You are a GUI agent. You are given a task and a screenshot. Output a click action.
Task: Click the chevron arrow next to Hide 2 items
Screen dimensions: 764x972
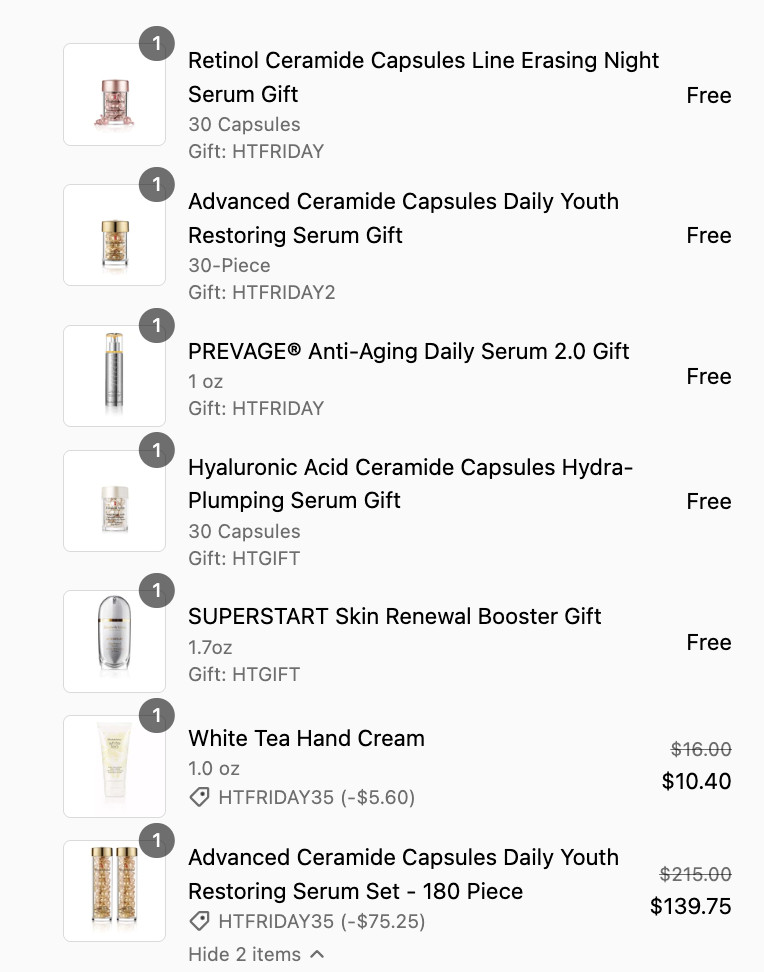click(x=317, y=954)
